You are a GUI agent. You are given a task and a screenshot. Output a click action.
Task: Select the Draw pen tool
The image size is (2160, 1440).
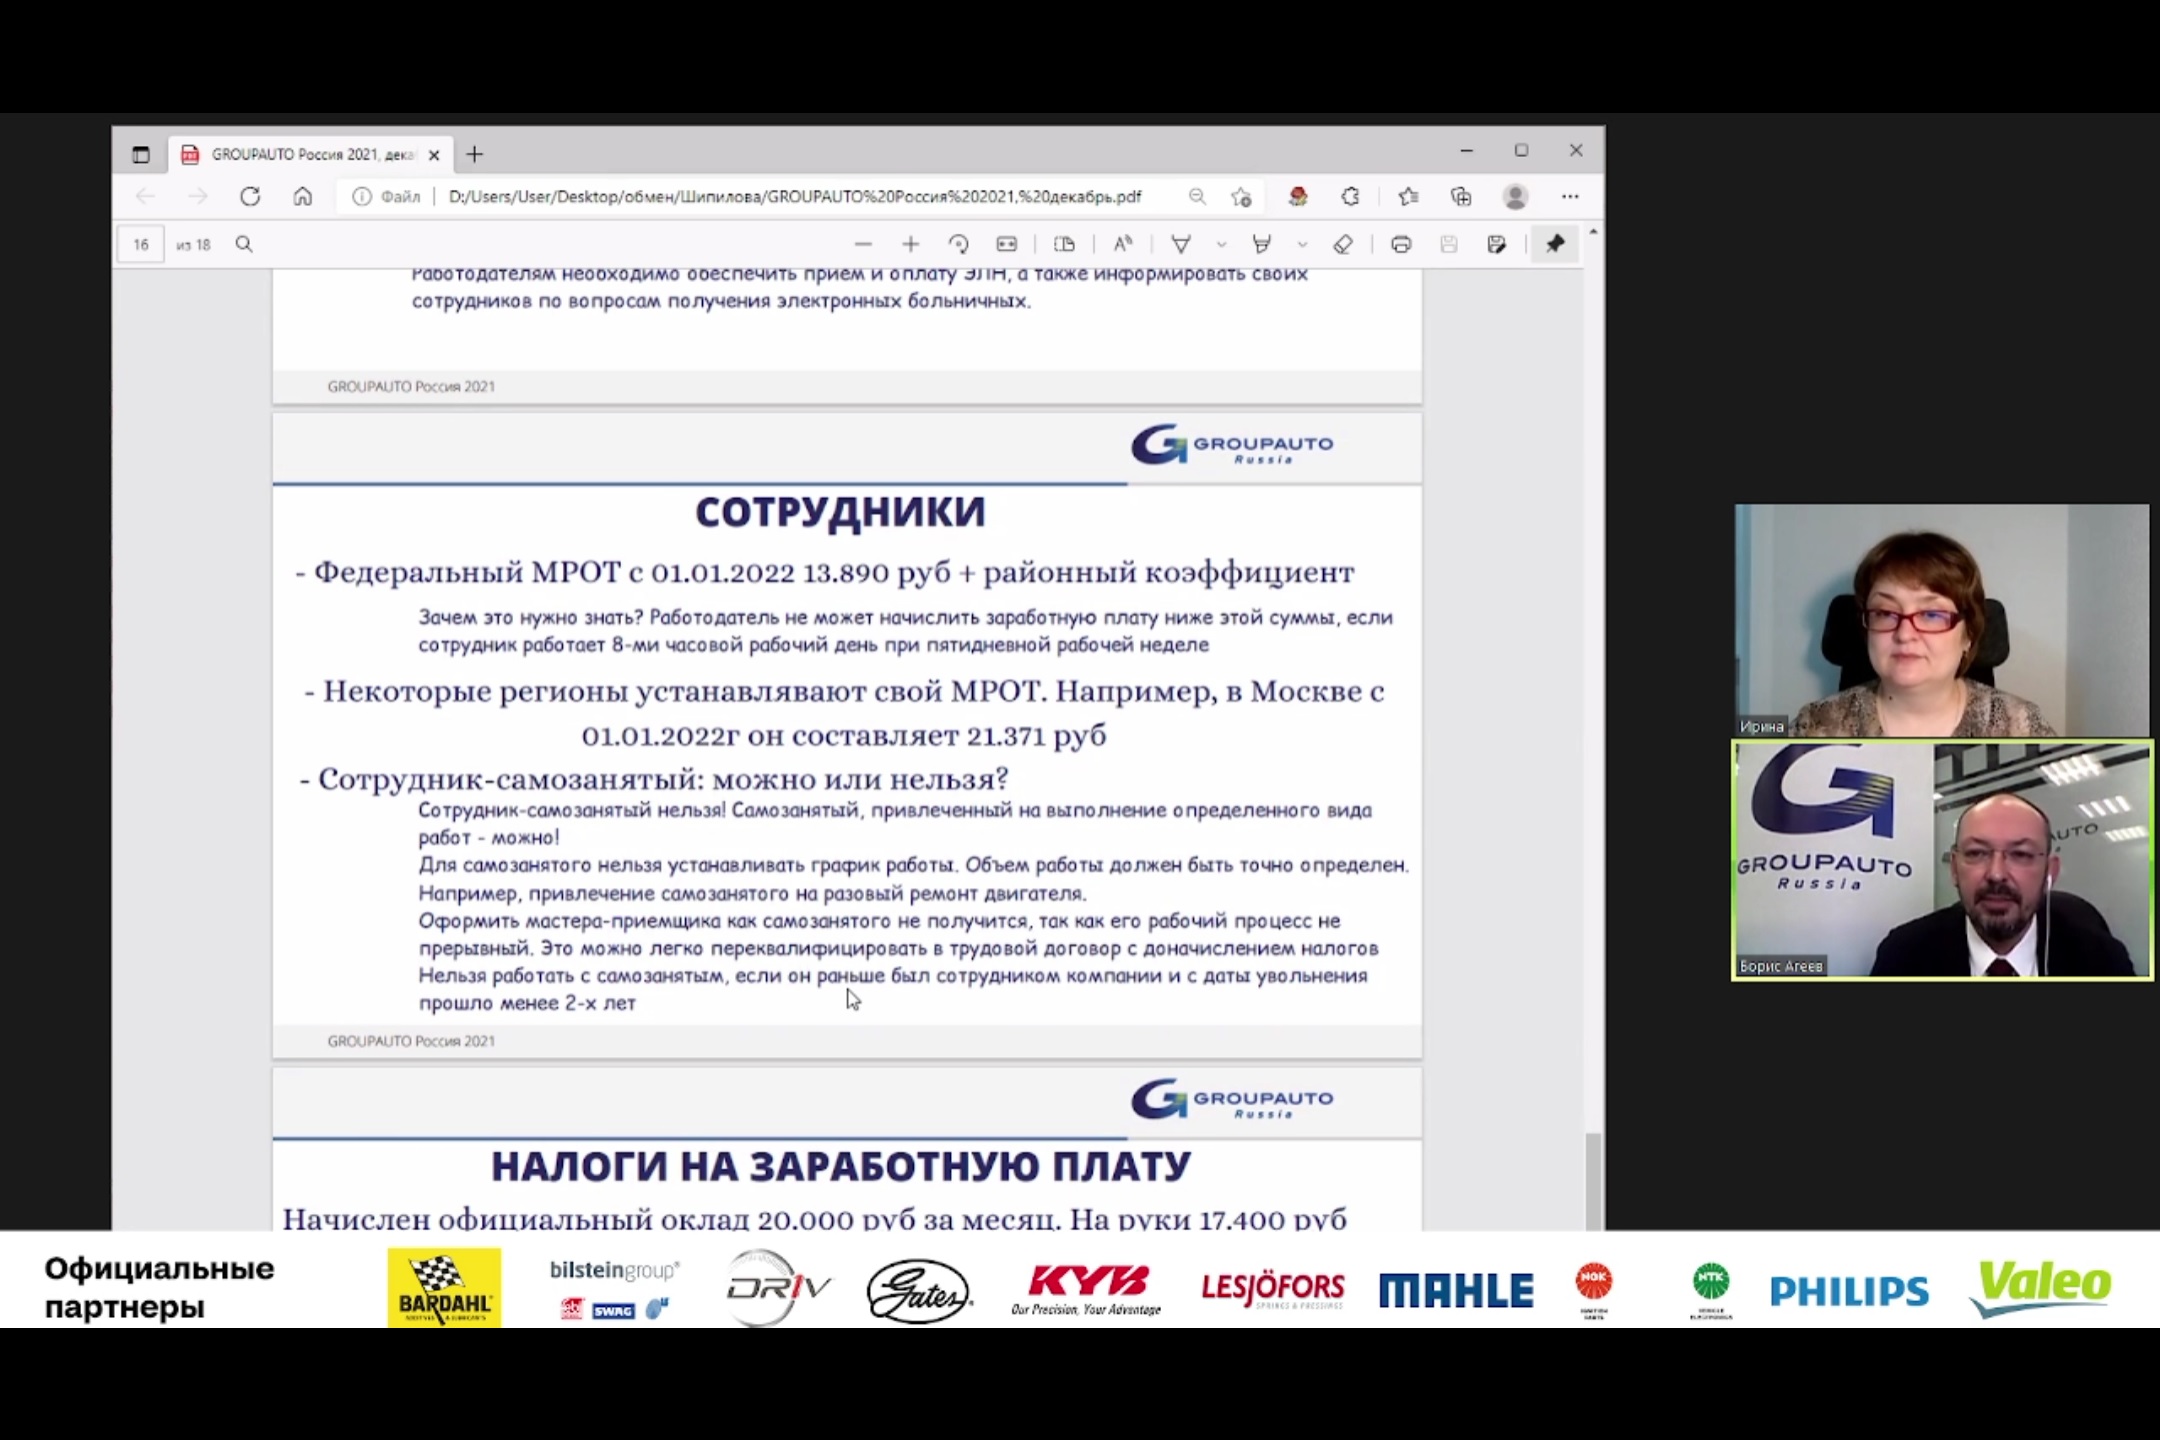(1181, 244)
